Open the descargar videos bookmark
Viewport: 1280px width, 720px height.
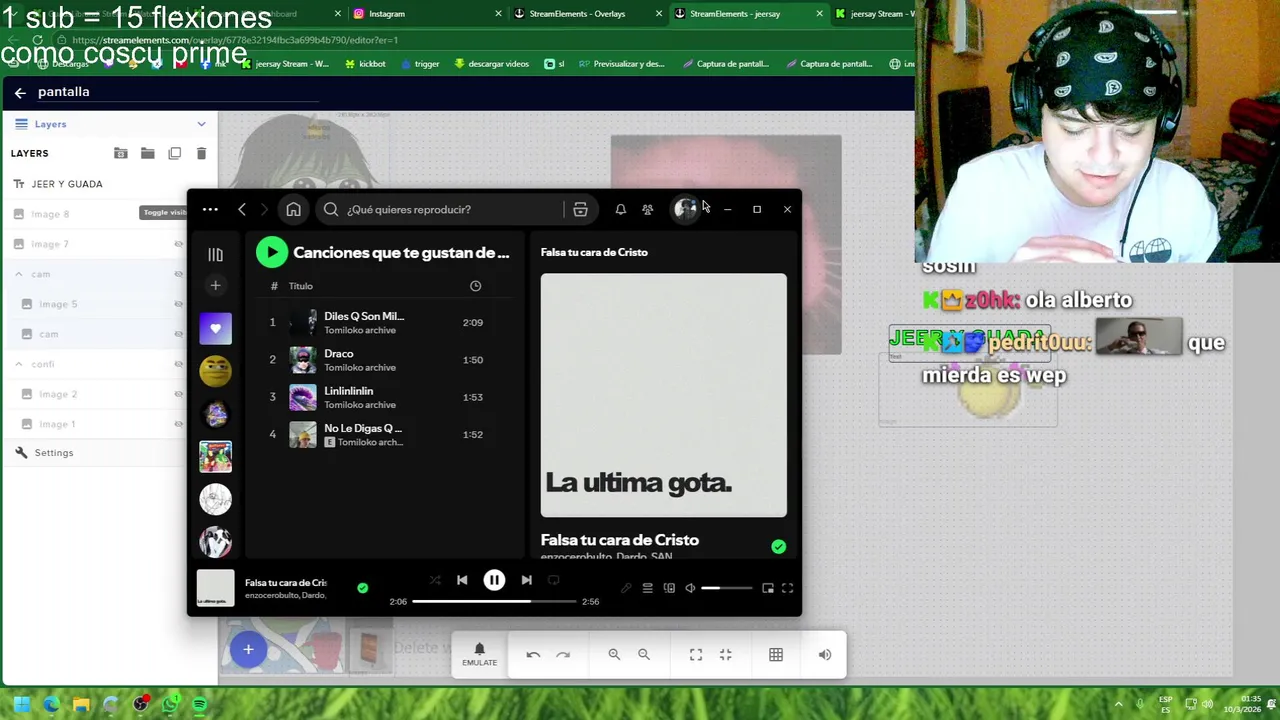coord(491,64)
